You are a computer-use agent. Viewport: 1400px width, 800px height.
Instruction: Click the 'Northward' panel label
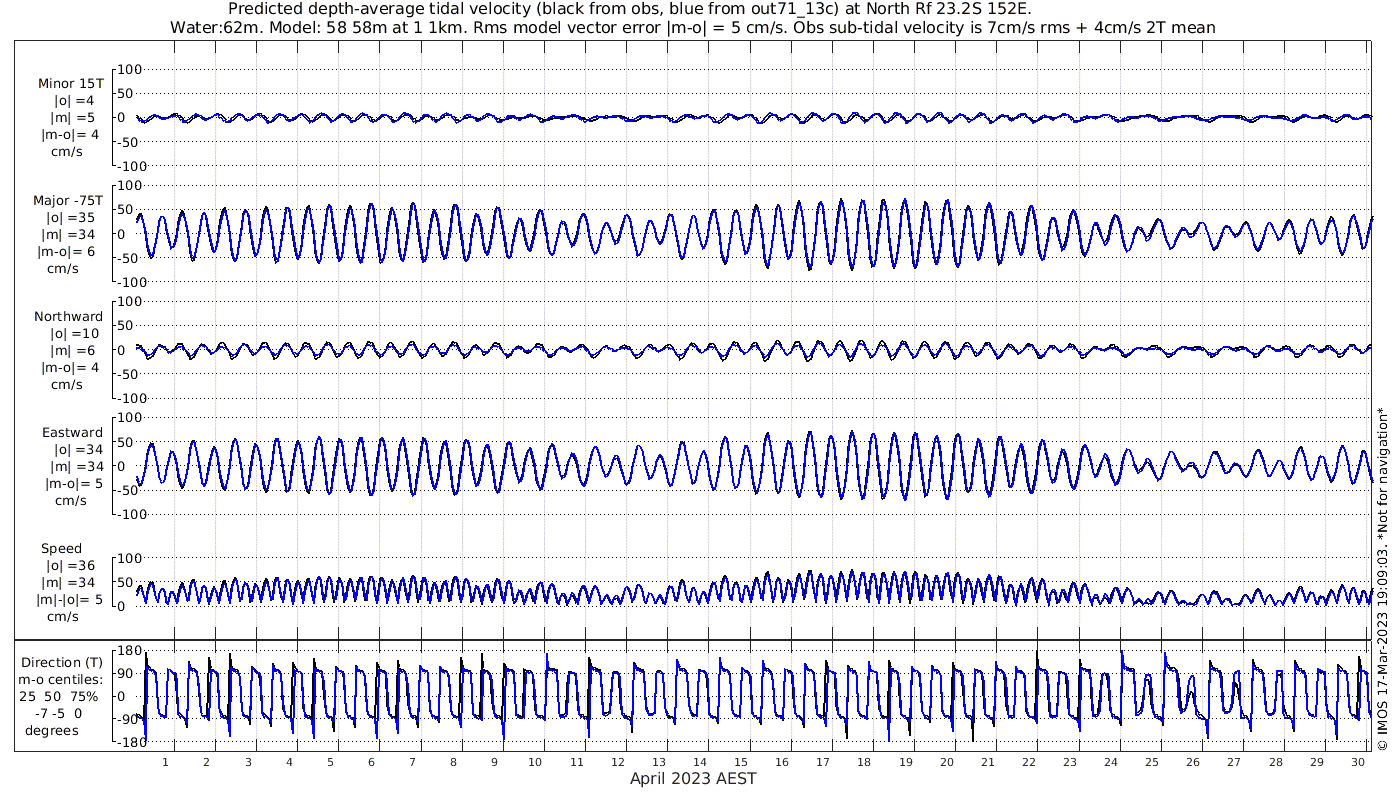click(x=69, y=317)
